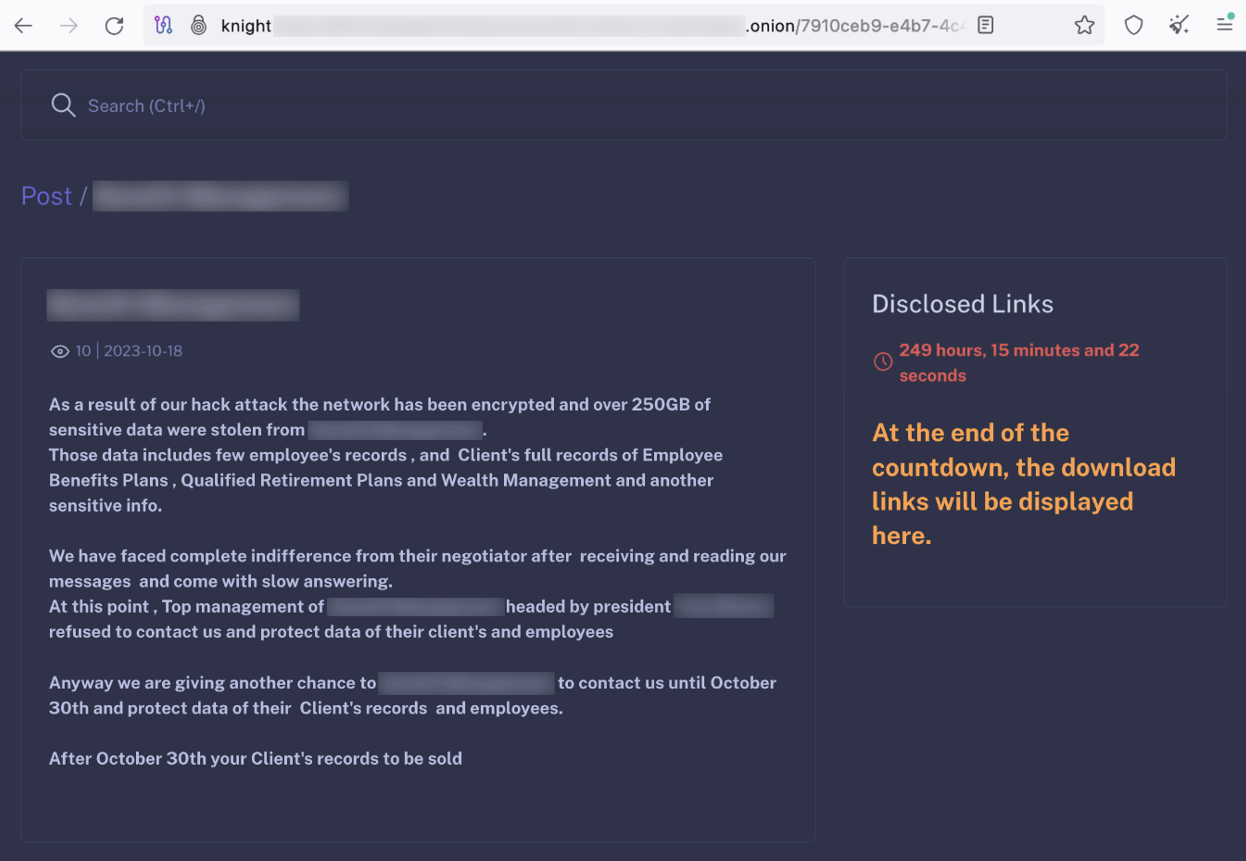Click the search magnifier icon
1246x861 pixels.
[63, 106]
